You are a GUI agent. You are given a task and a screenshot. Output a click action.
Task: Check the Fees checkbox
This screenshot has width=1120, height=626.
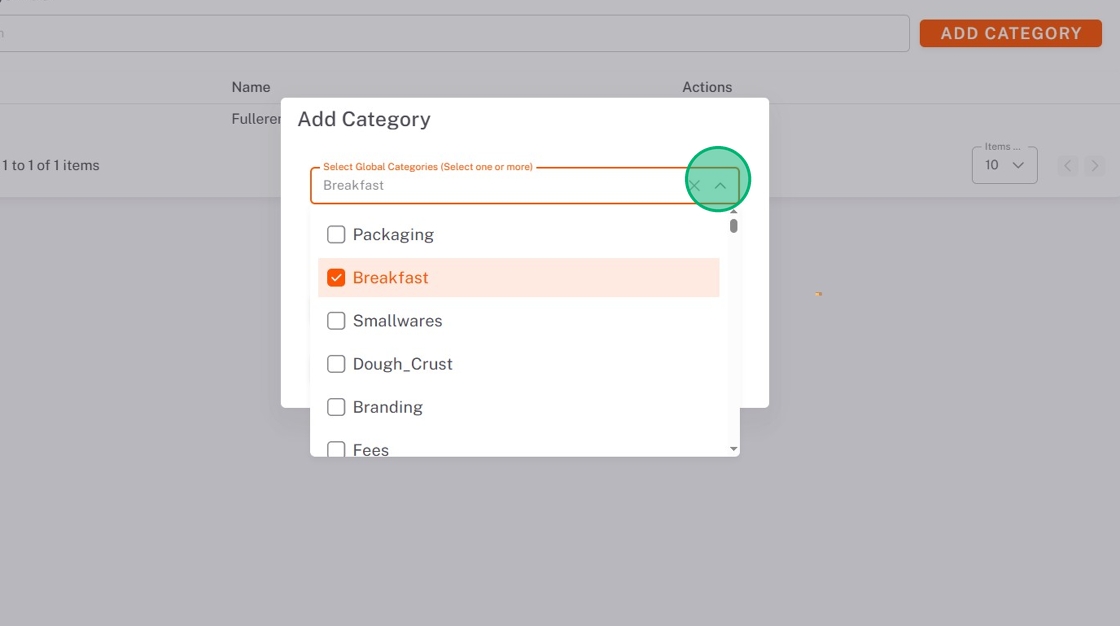[x=336, y=449]
